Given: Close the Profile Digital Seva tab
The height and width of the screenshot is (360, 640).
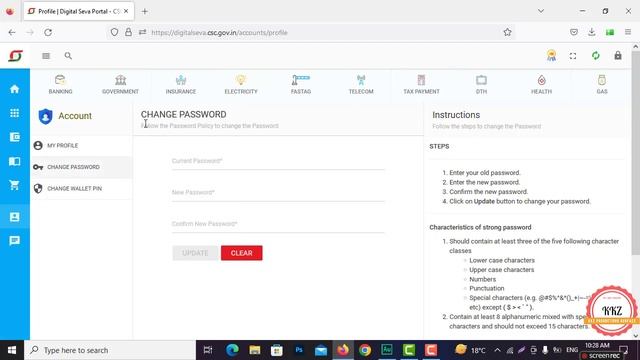Looking at the screenshot, I should [x=126, y=11].
